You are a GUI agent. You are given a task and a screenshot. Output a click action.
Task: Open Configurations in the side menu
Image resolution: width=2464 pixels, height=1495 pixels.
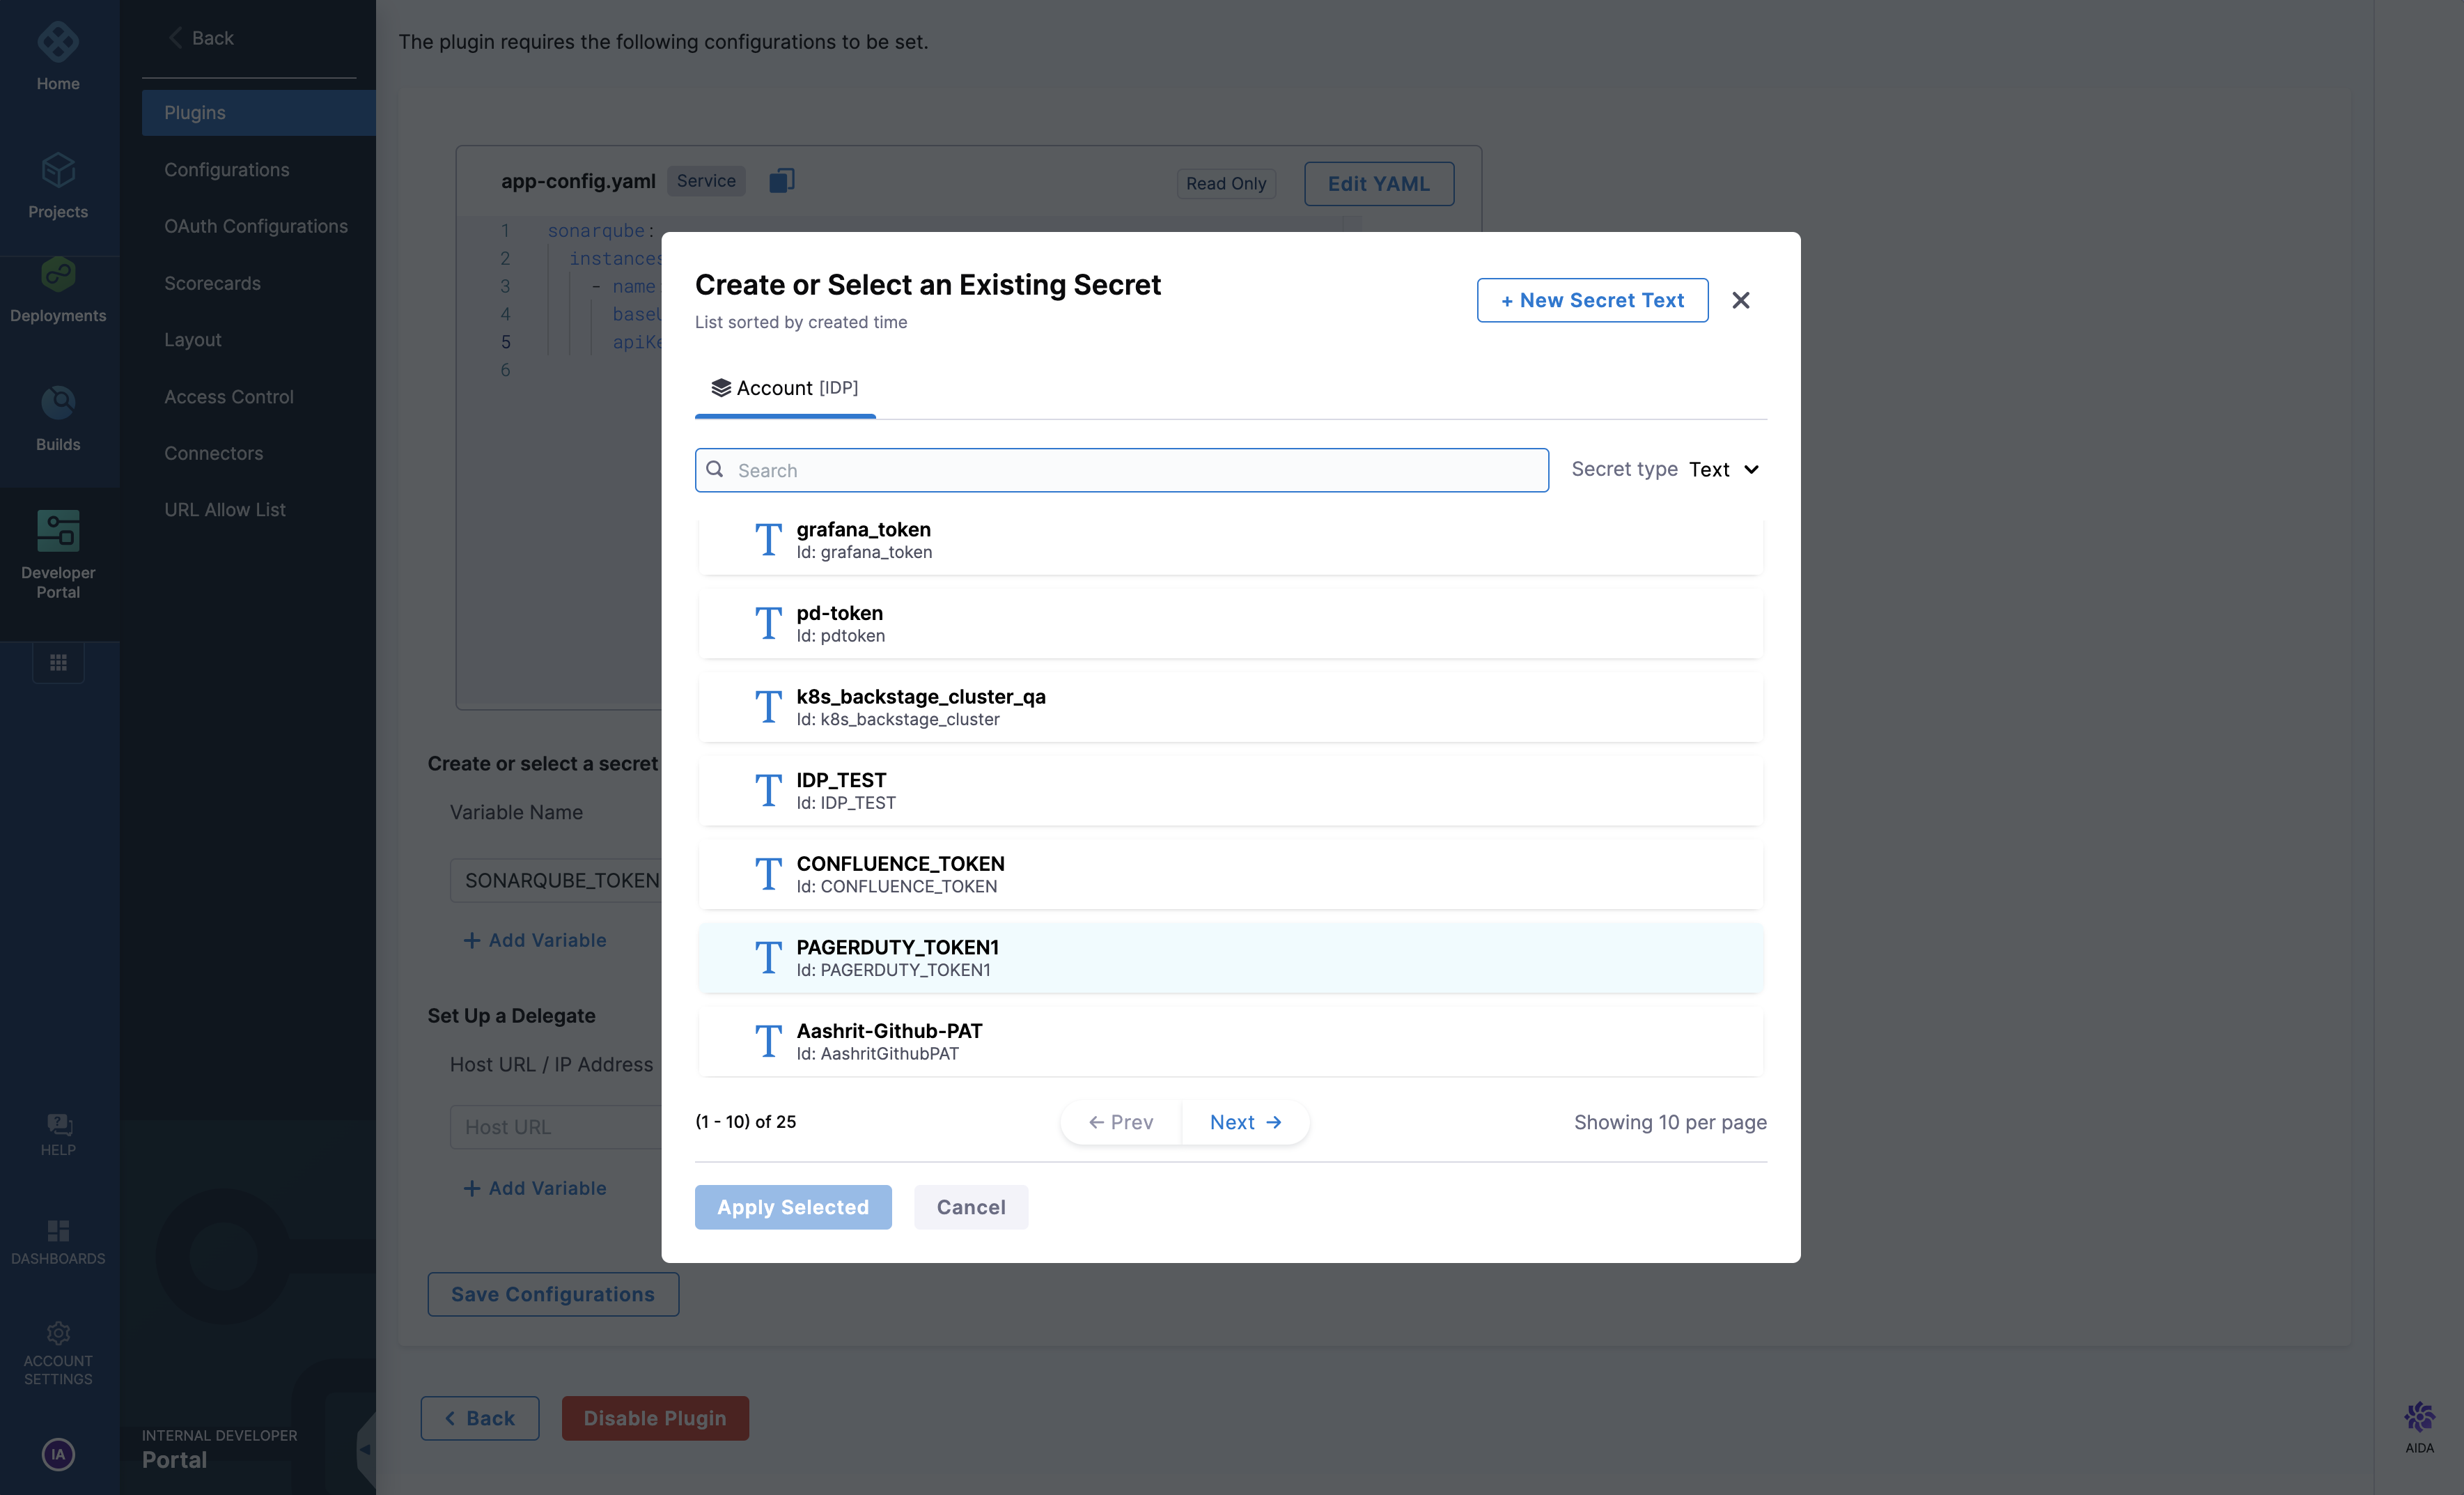click(227, 170)
